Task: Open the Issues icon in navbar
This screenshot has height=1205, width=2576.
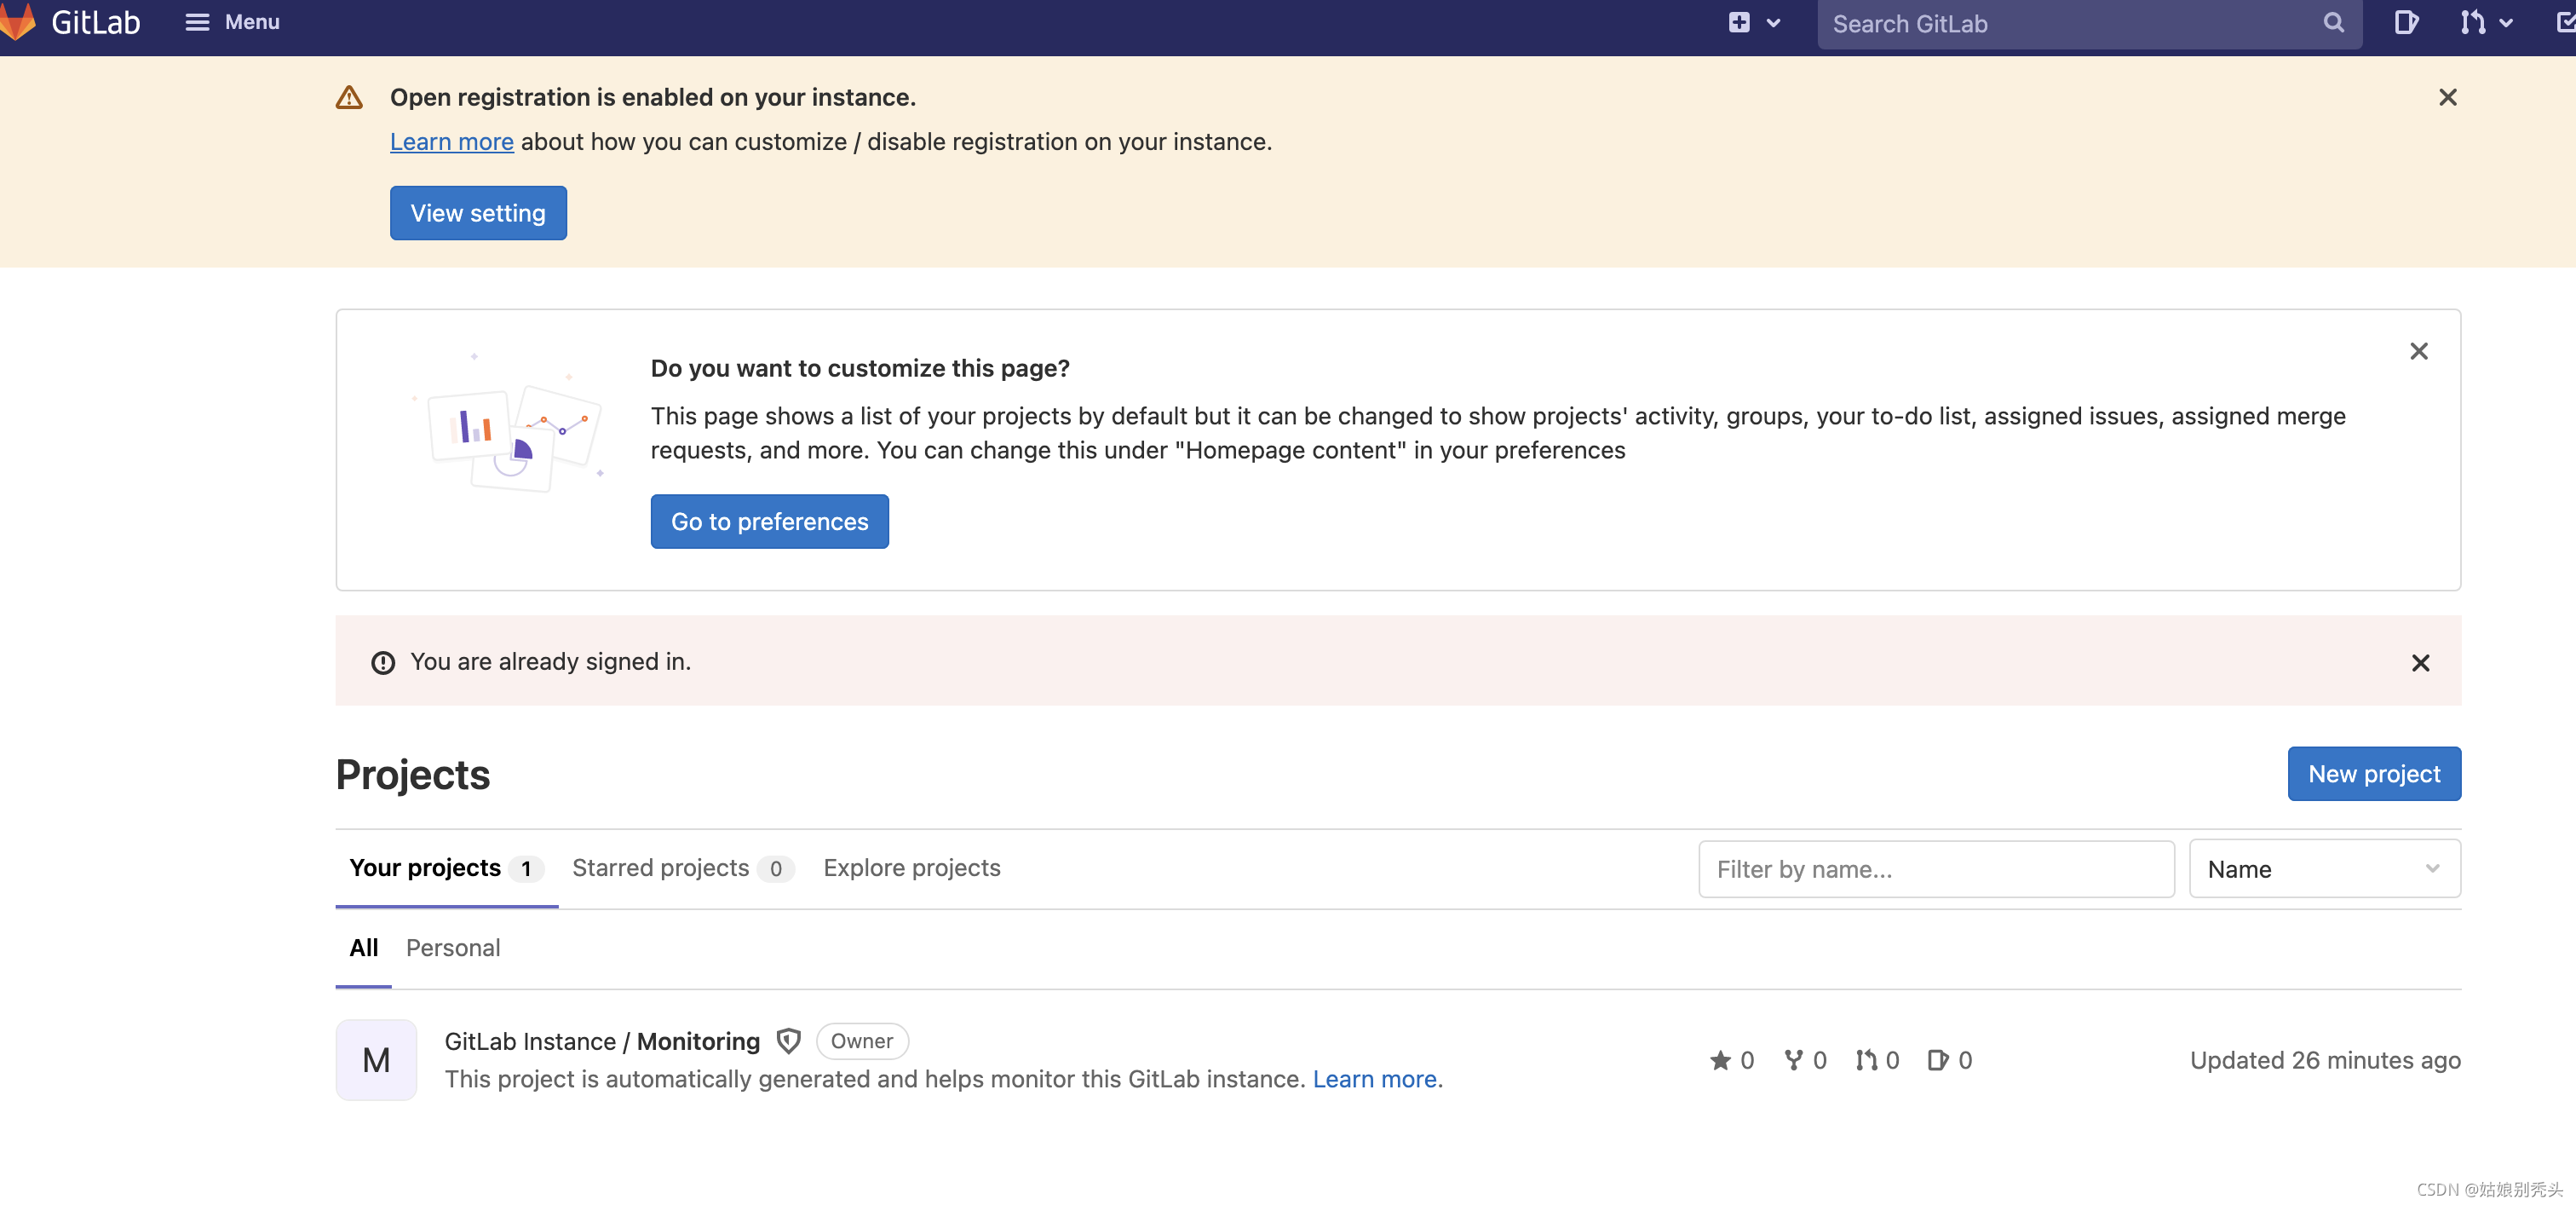Action: point(2406,22)
